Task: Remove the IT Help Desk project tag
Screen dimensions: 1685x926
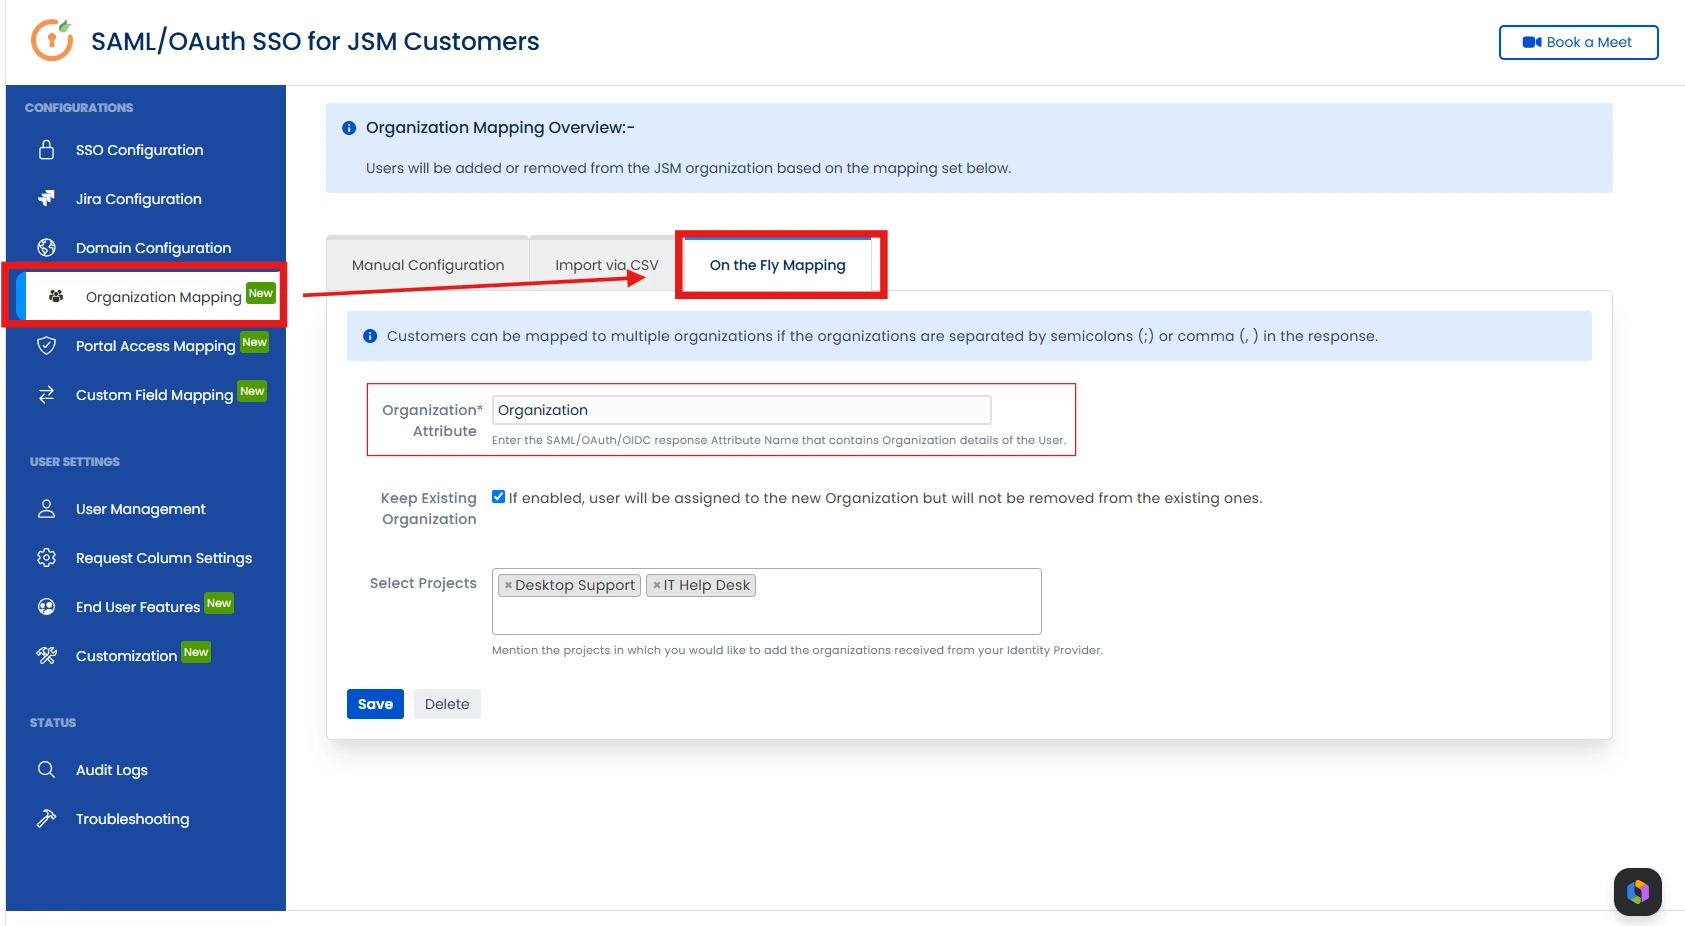Action: pyautogui.click(x=656, y=585)
